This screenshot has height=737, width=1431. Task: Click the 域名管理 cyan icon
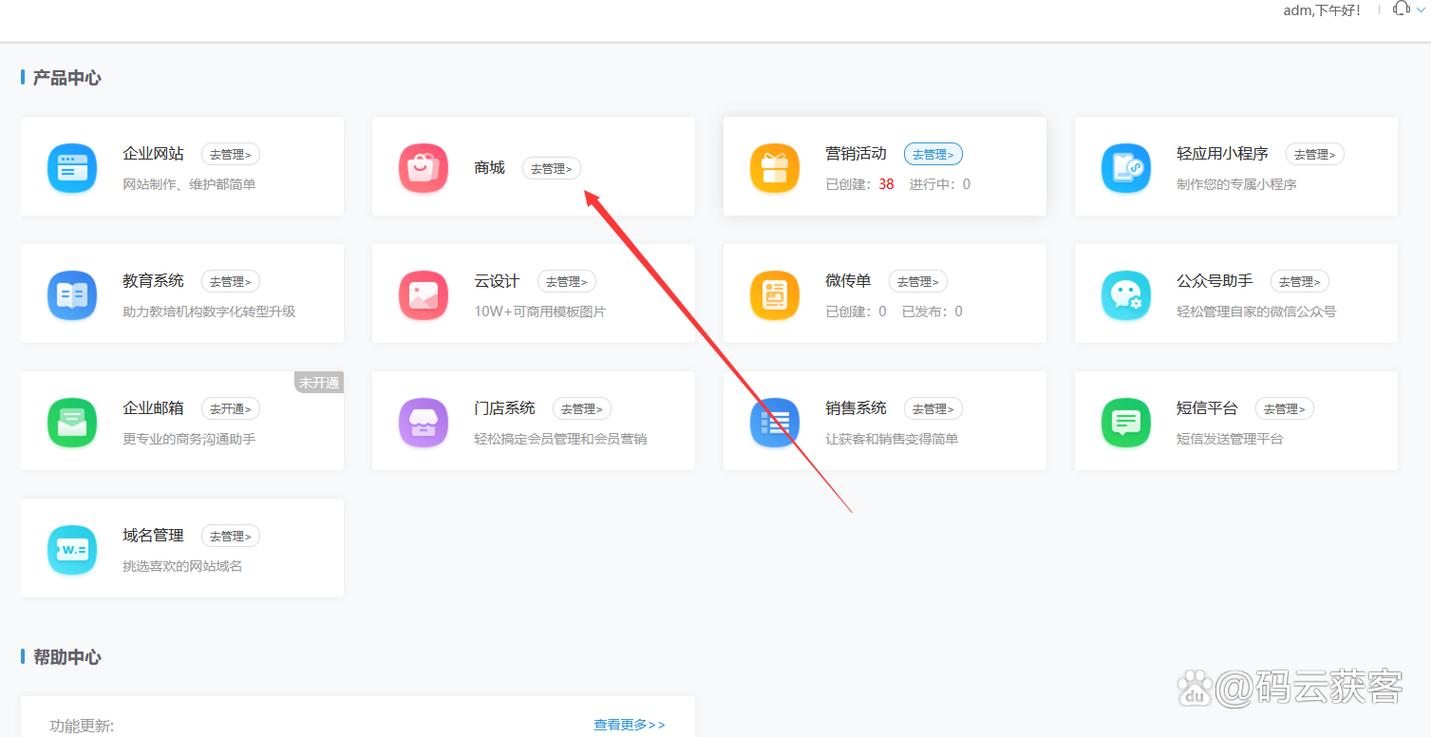coord(72,550)
